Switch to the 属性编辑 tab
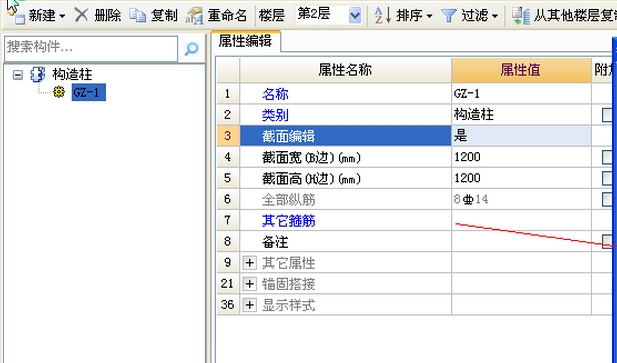617x363 pixels. (x=246, y=41)
